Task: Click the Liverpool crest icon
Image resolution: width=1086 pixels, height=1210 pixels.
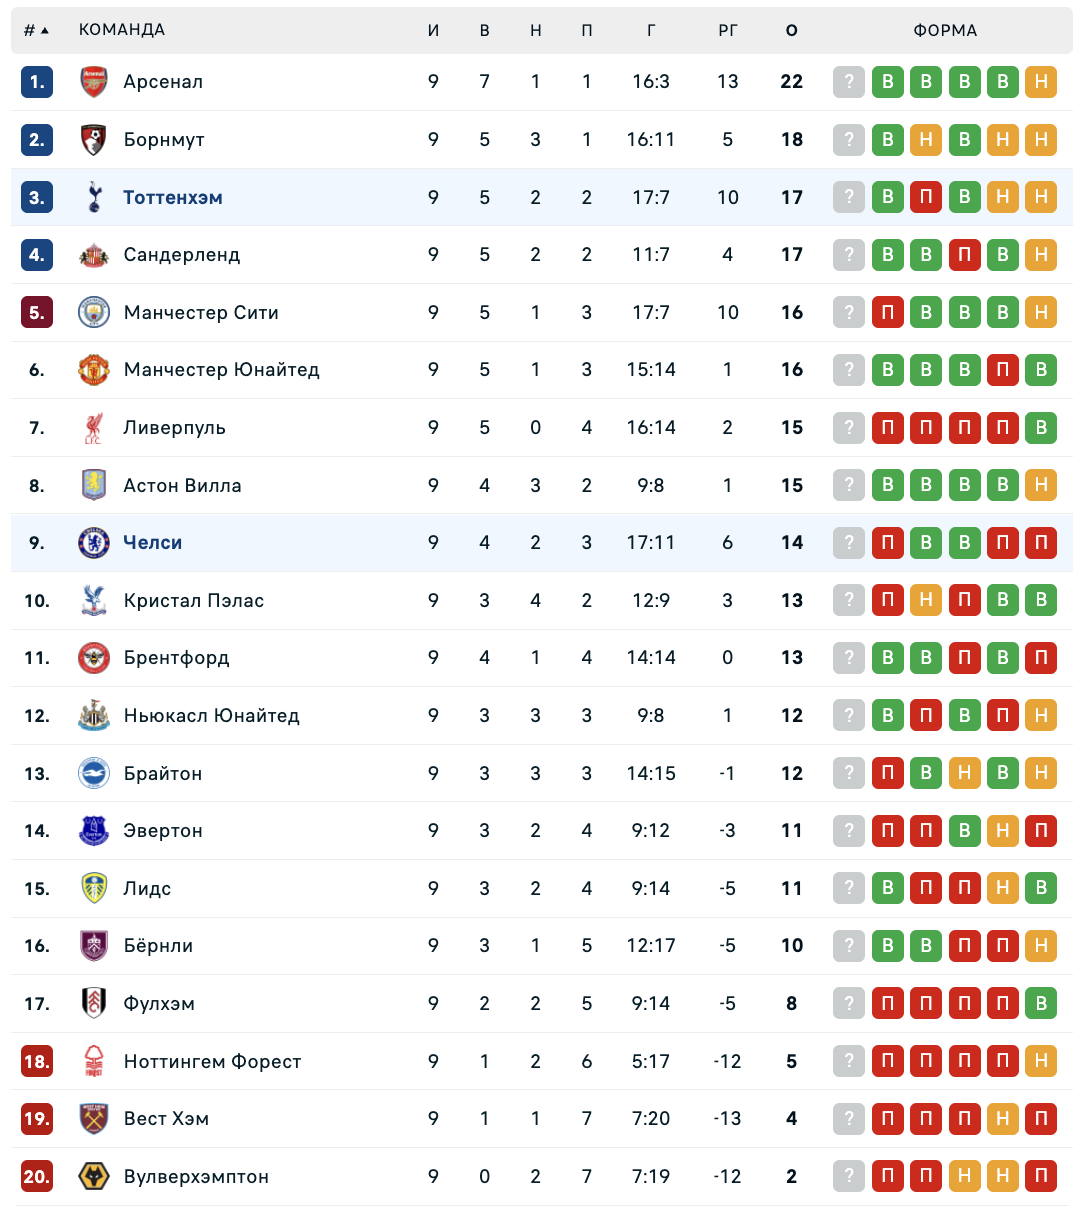Action: 94,428
